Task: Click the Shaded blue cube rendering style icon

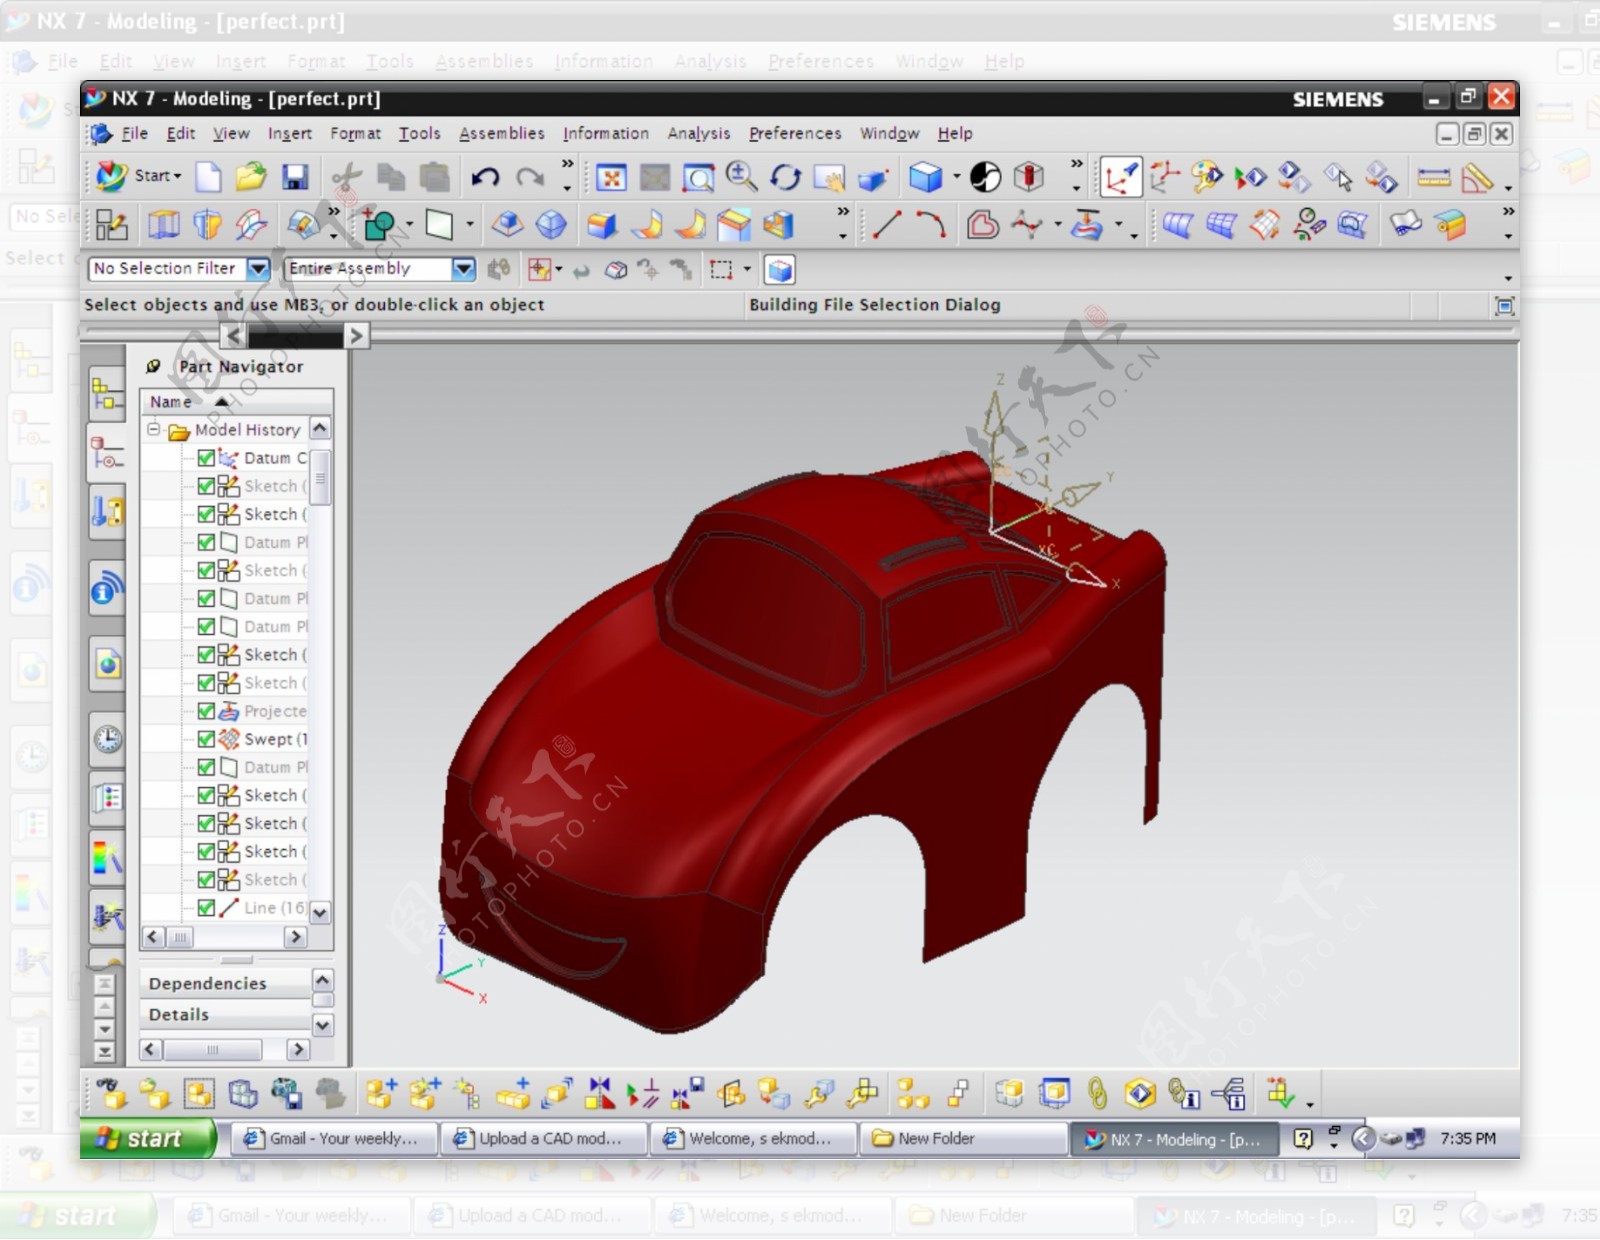Action: (x=925, y=178)
